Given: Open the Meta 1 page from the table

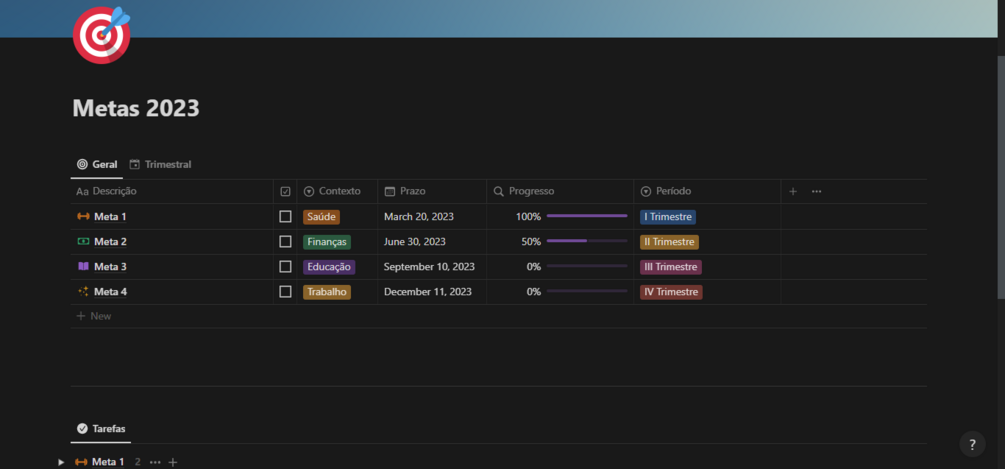Looking at the screenshot, I should (x=110, y=217).
